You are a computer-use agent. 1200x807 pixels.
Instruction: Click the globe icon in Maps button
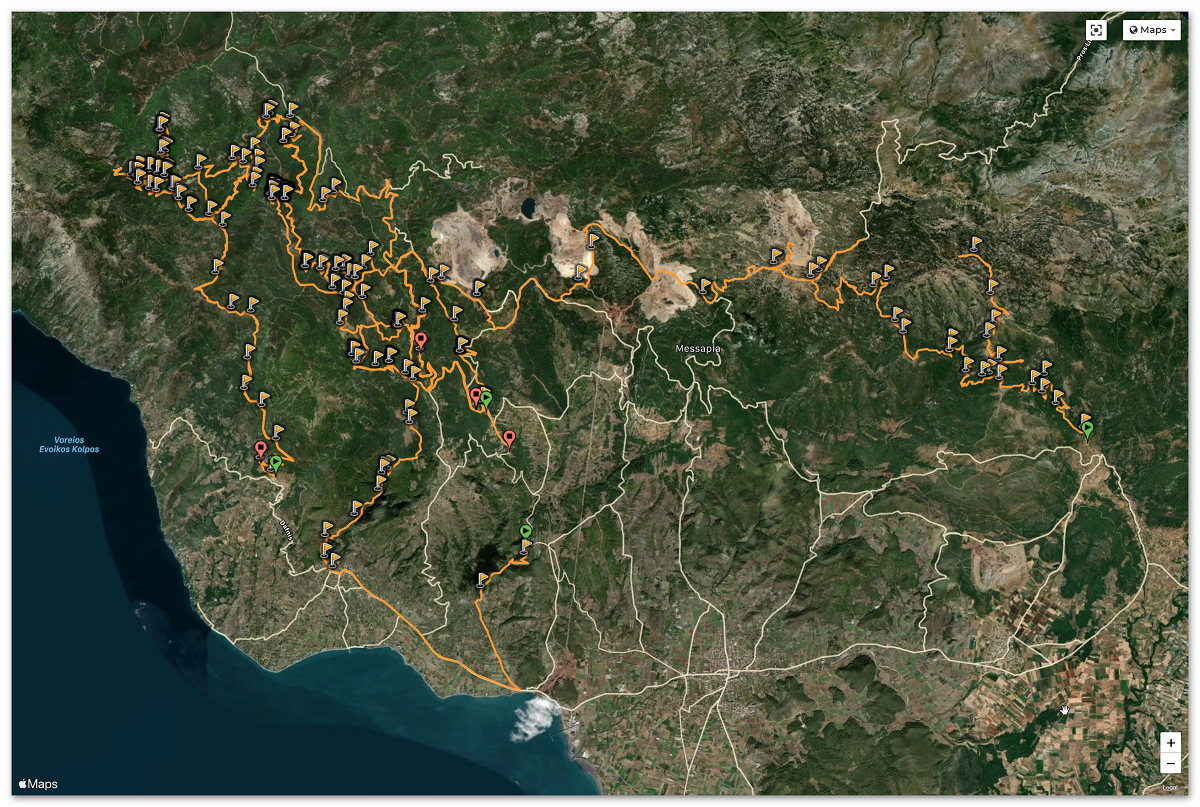(1134, 30)
